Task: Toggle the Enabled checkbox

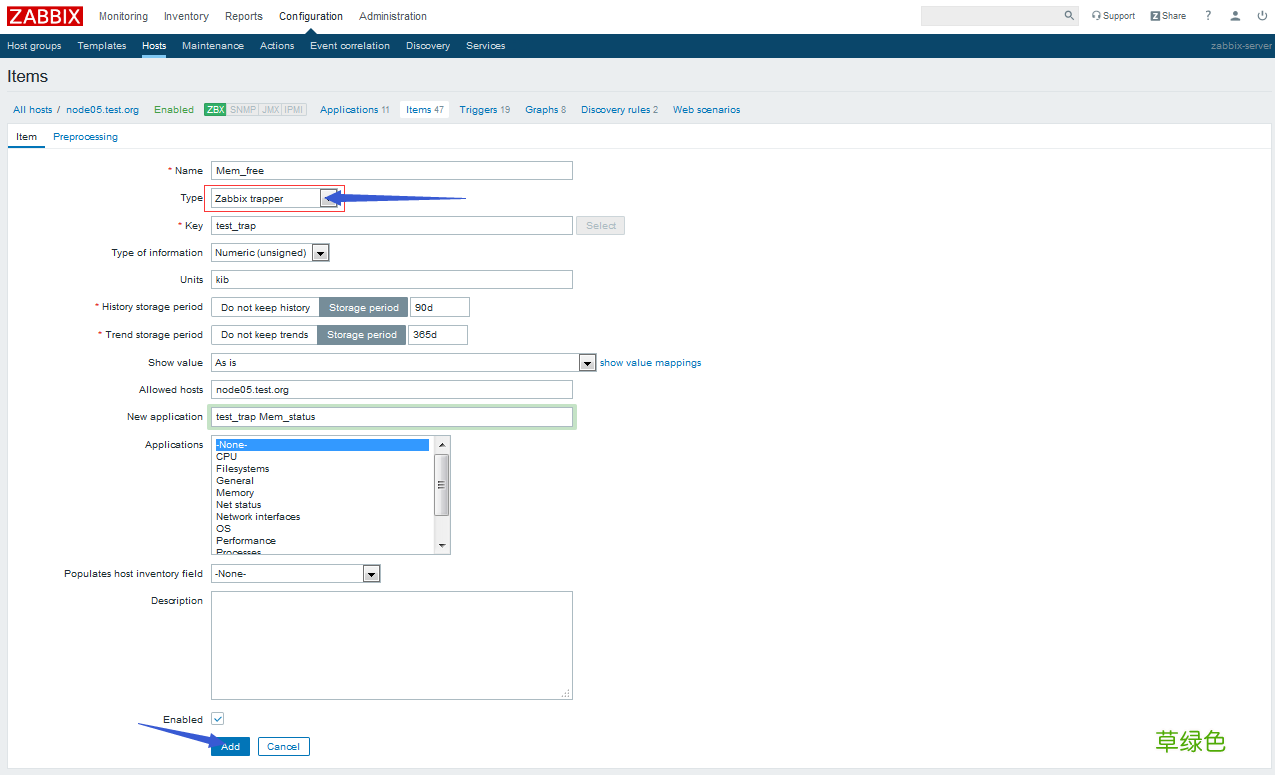Action: (217, 719)
